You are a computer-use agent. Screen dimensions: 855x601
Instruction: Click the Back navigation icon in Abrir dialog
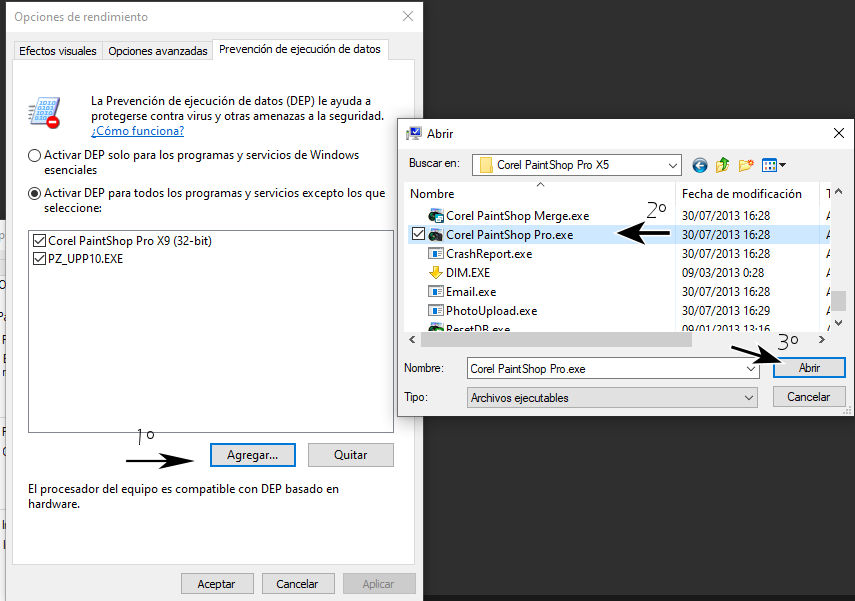(700, 165)
